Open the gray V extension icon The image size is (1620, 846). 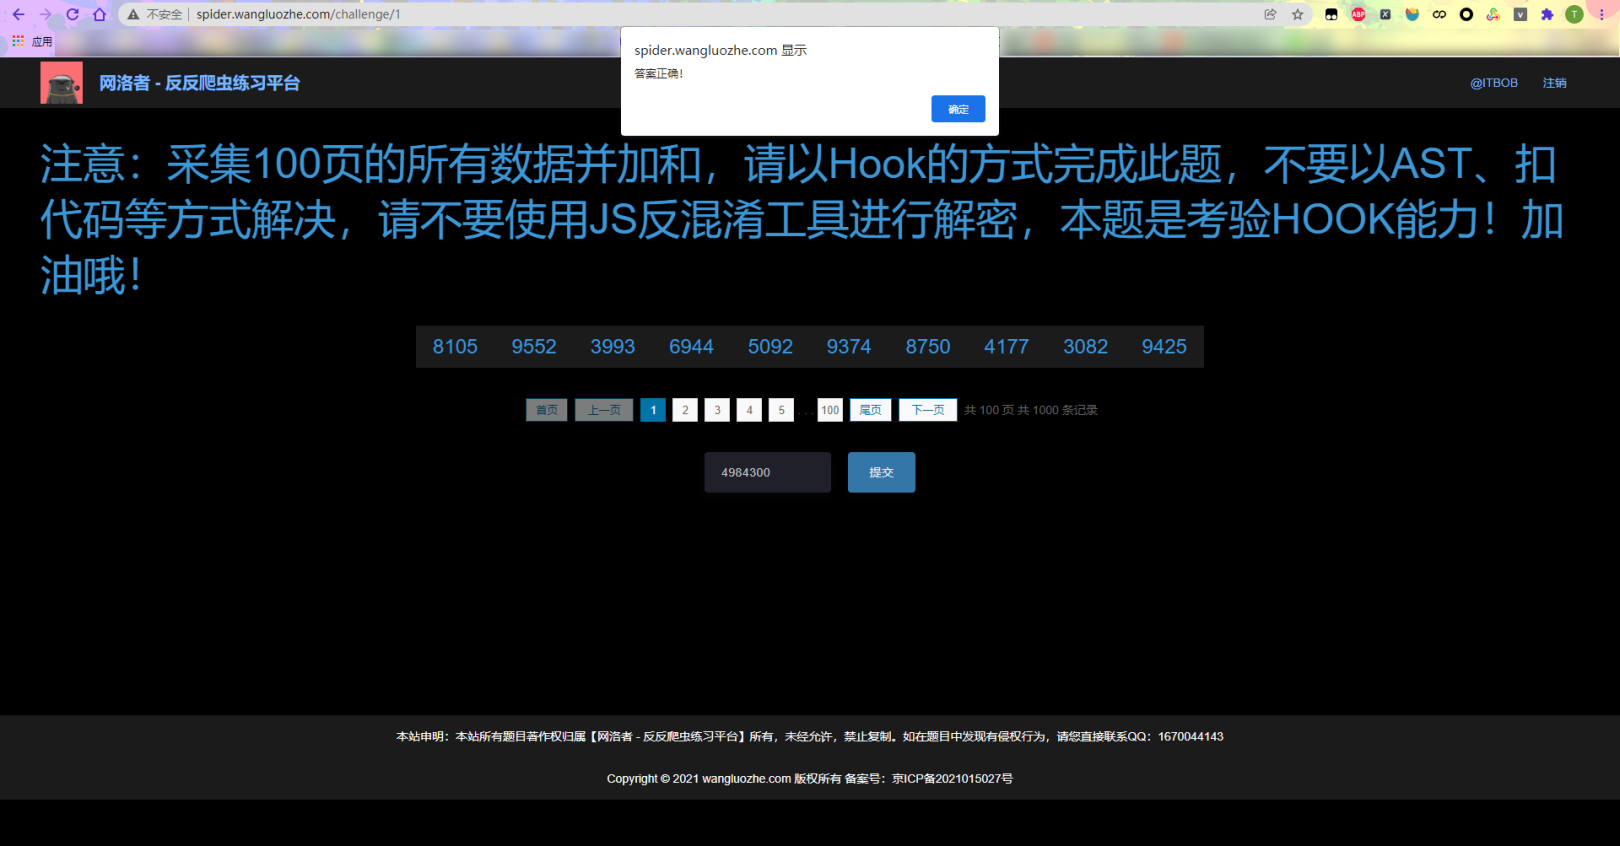point(1520,14)
